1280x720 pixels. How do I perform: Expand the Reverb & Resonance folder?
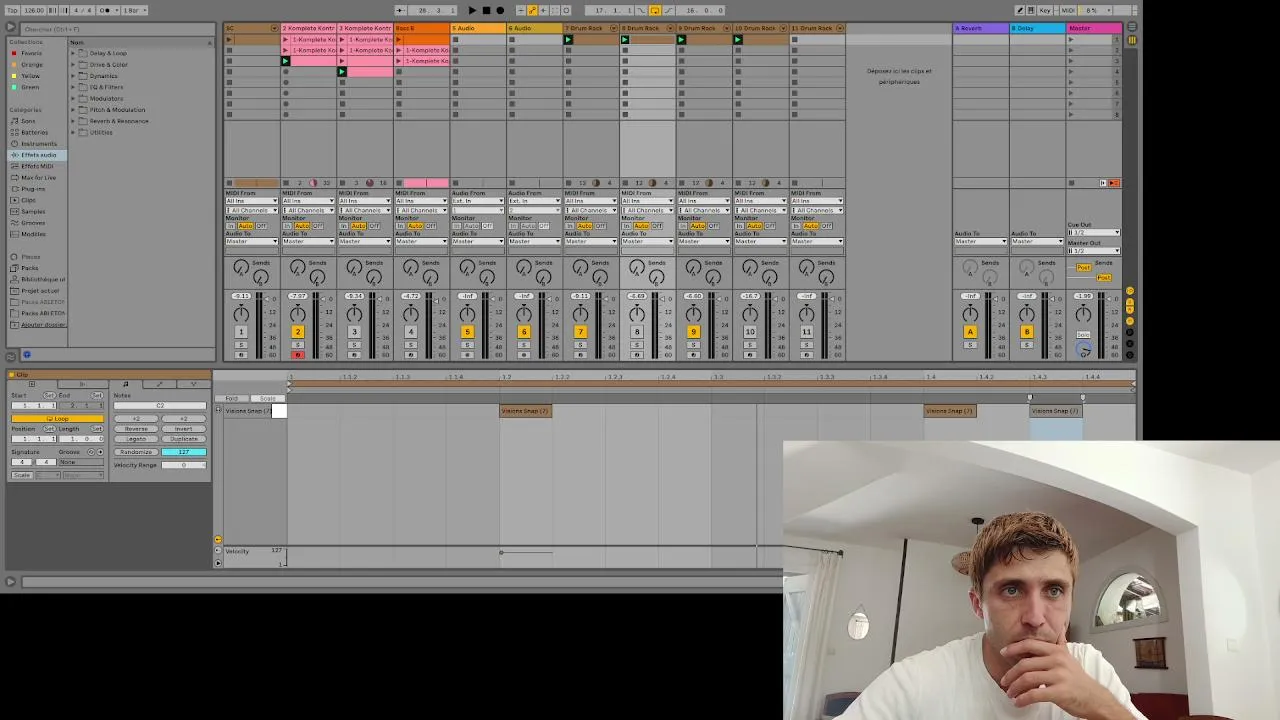73,121
